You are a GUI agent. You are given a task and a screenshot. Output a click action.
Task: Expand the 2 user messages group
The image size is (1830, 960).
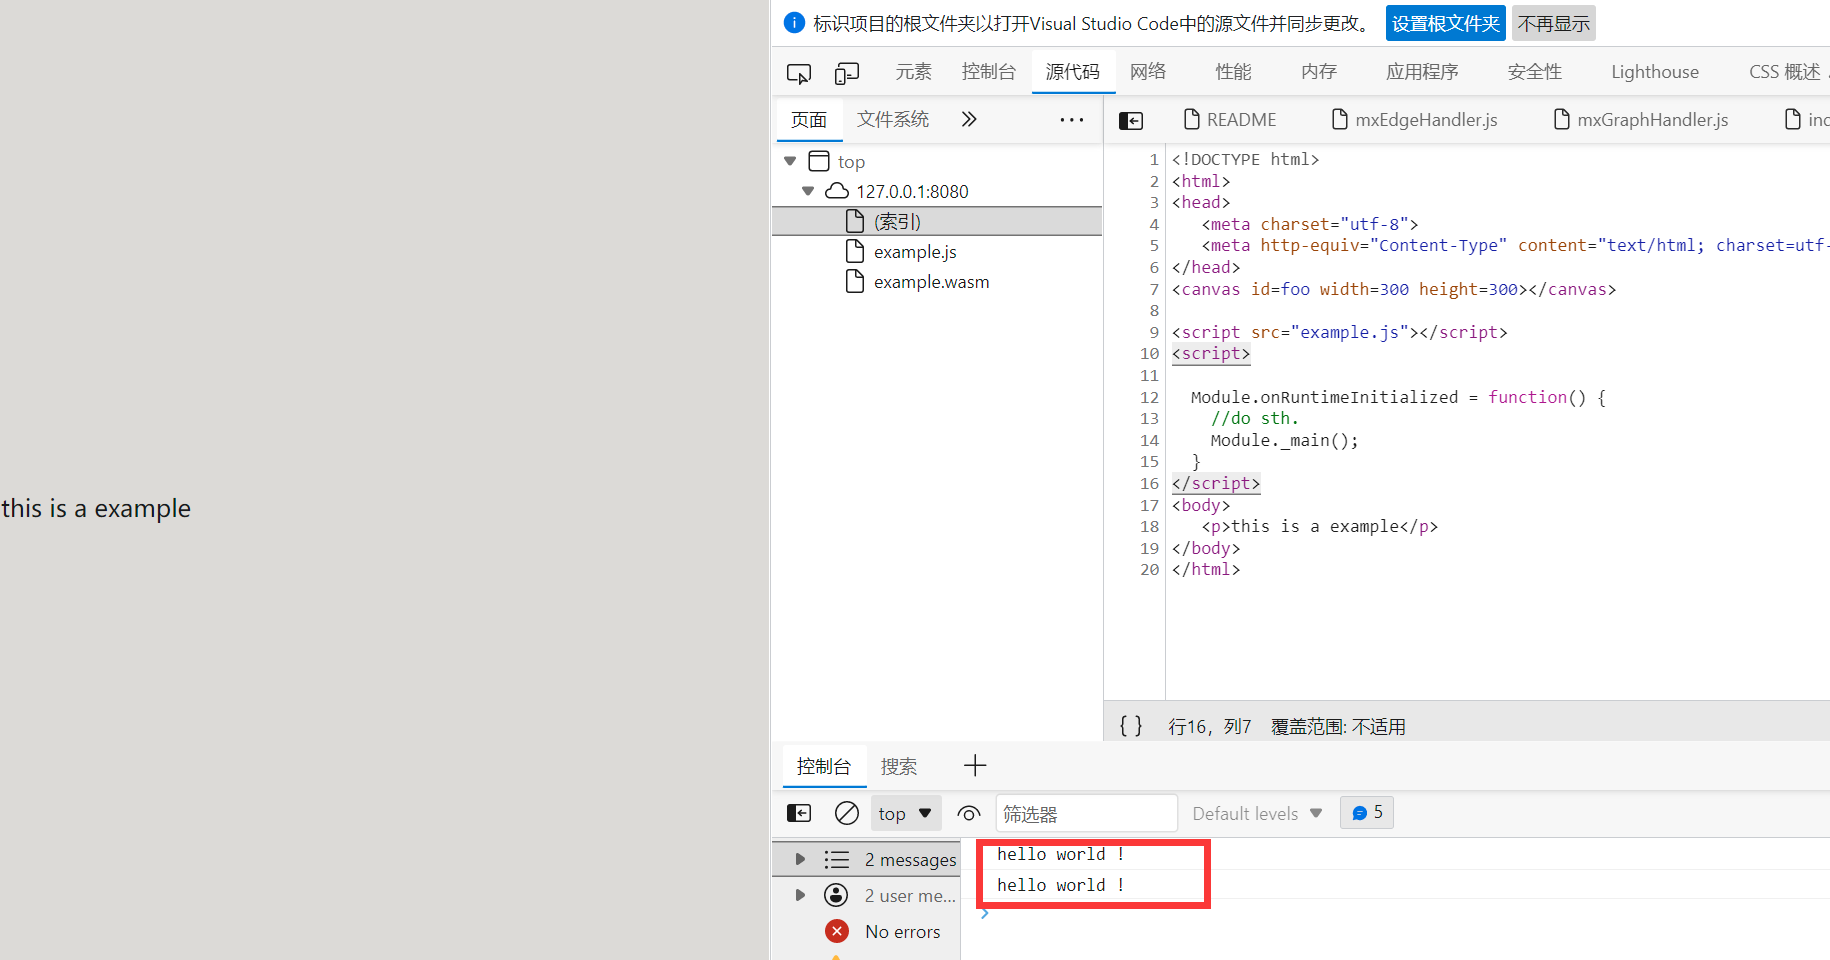[800, 895]
